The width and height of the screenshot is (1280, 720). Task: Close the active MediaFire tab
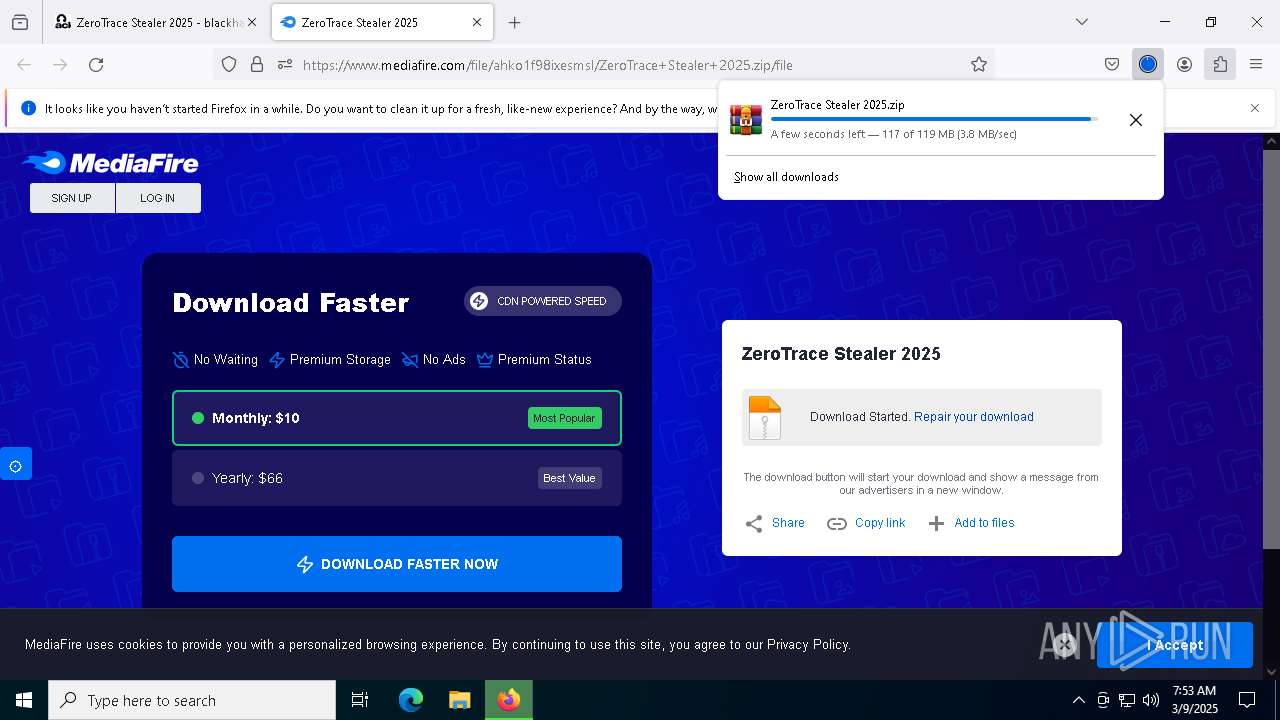477,22
